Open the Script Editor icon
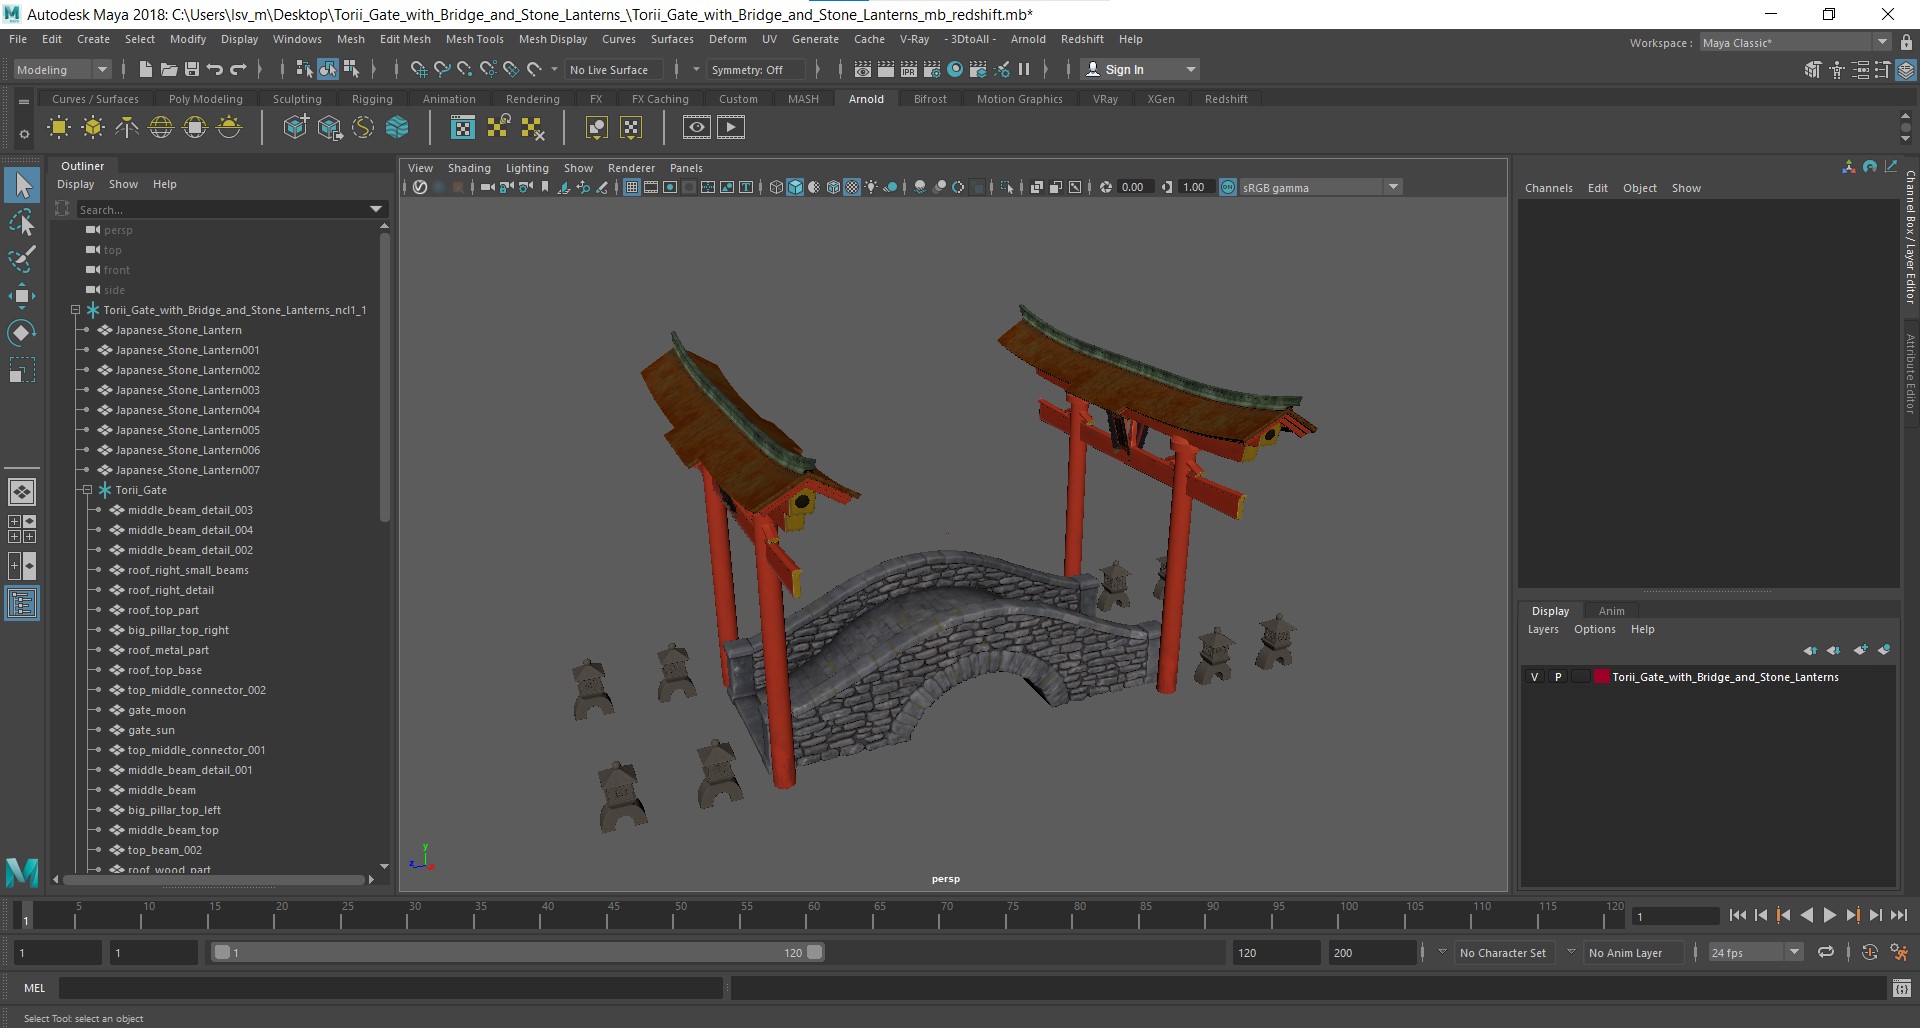 tap(1902, 988)
